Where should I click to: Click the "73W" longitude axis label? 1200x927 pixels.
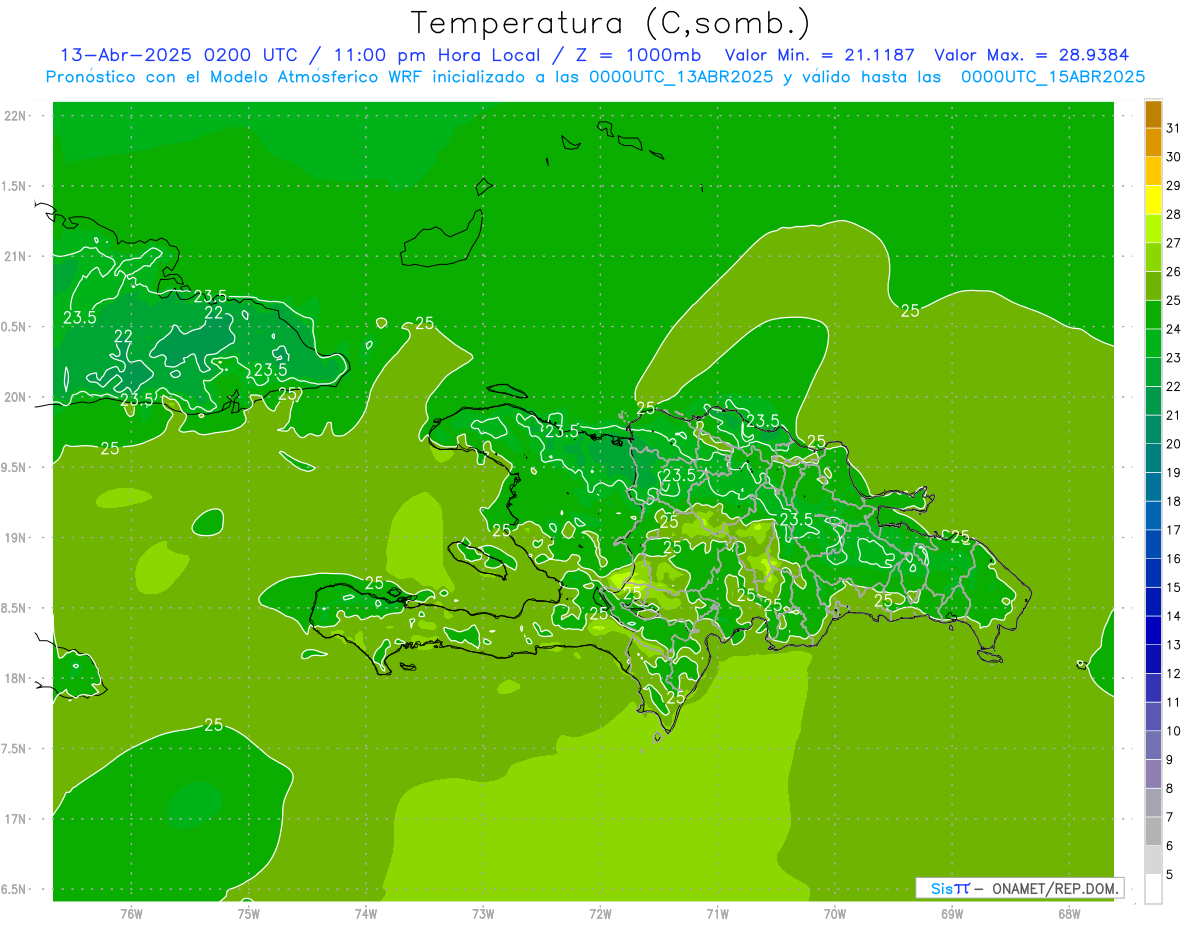(x=483, y=913)
